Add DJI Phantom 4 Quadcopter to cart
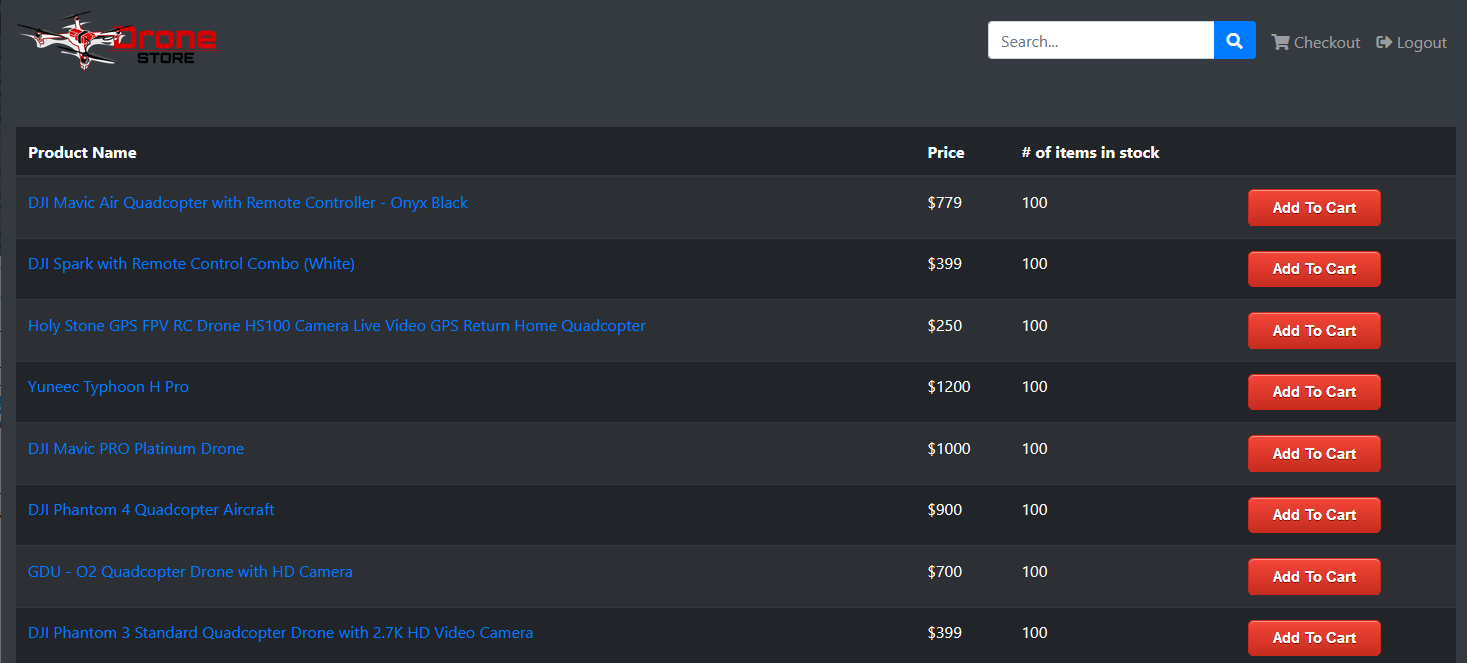 1314,515
